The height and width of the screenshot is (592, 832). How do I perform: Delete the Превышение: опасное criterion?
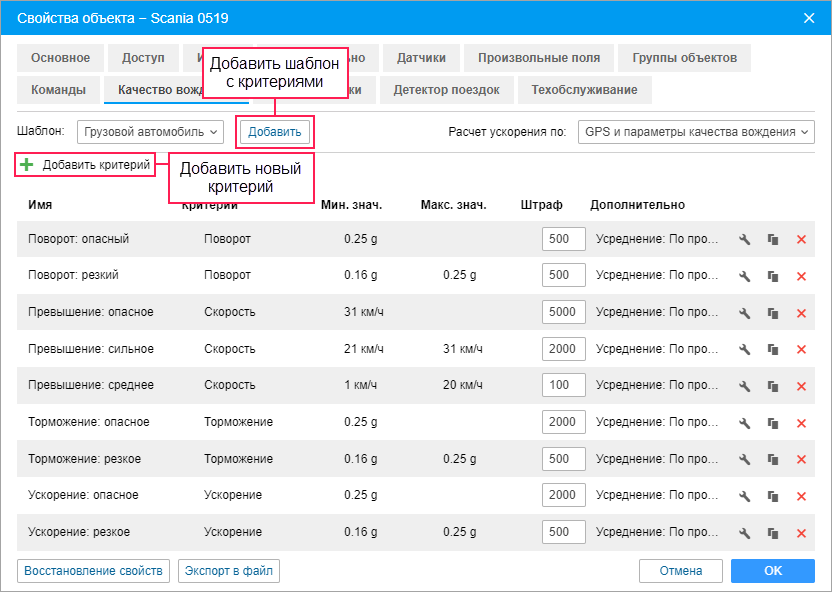(800, 313)
